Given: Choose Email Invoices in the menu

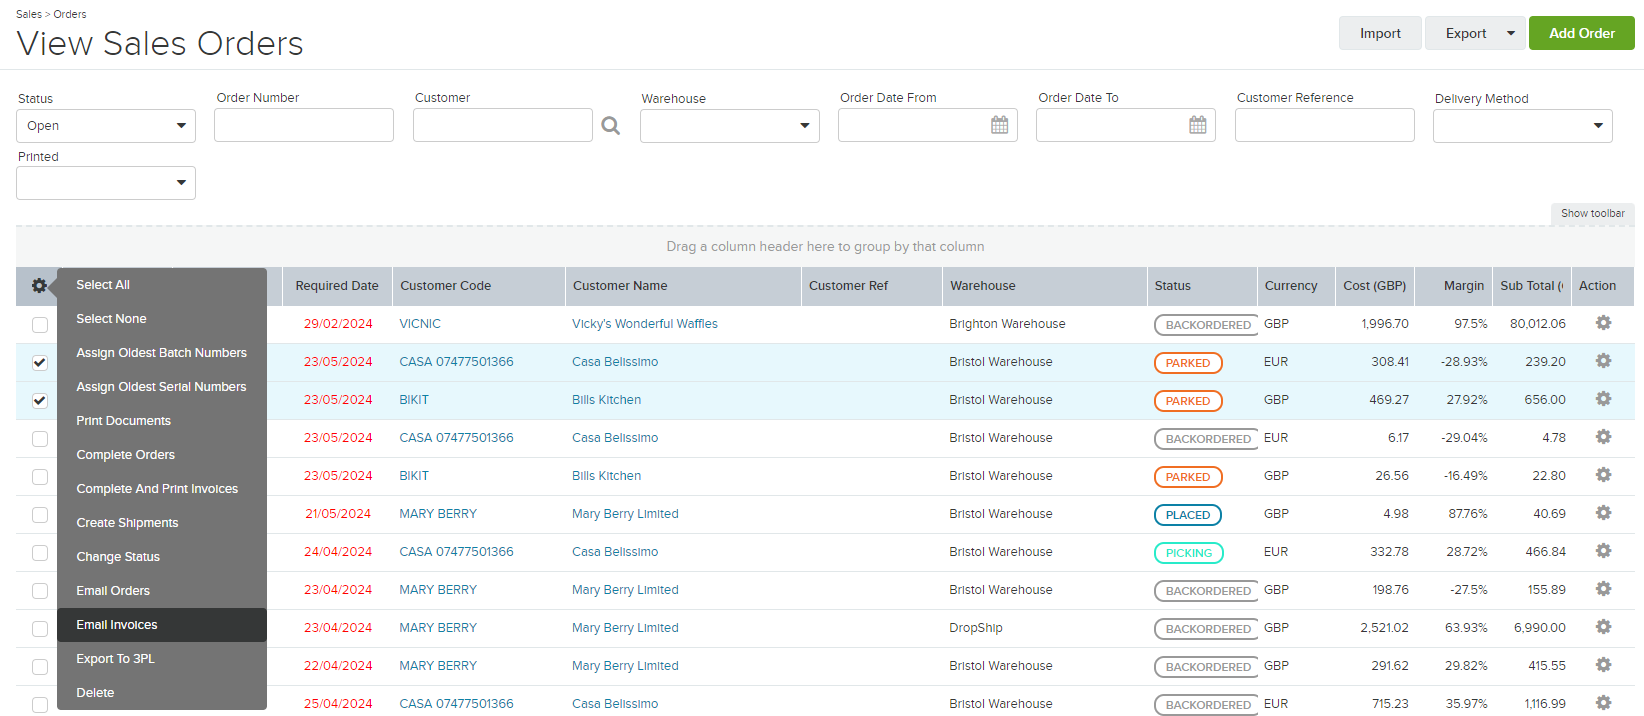Looking at the screenshot, I should [162, 625].
